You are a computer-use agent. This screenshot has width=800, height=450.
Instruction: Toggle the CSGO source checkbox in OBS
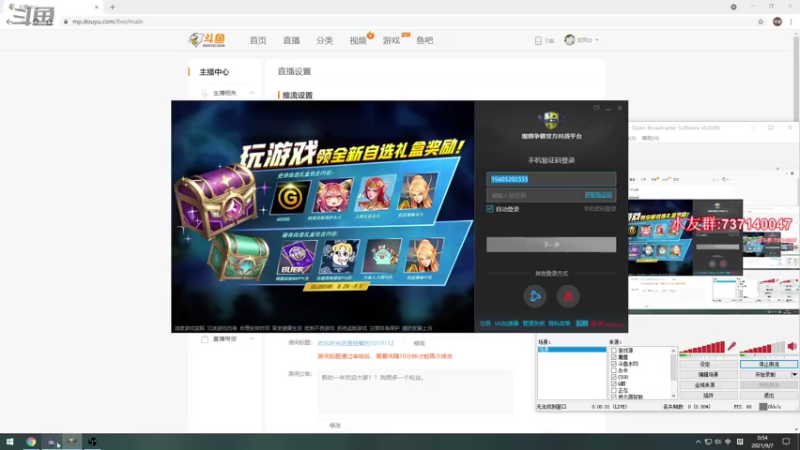click(x=614, y=377)
